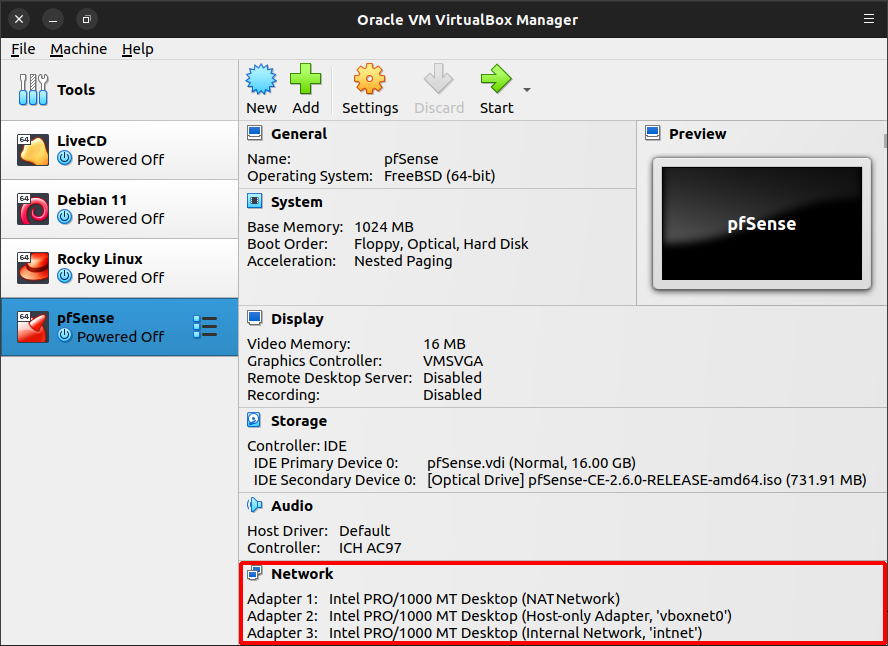Click 'Floppy, Optical, Hard Disk' boot order
The height and width of the screenshot is (646, 888).
tap(441, 245)
